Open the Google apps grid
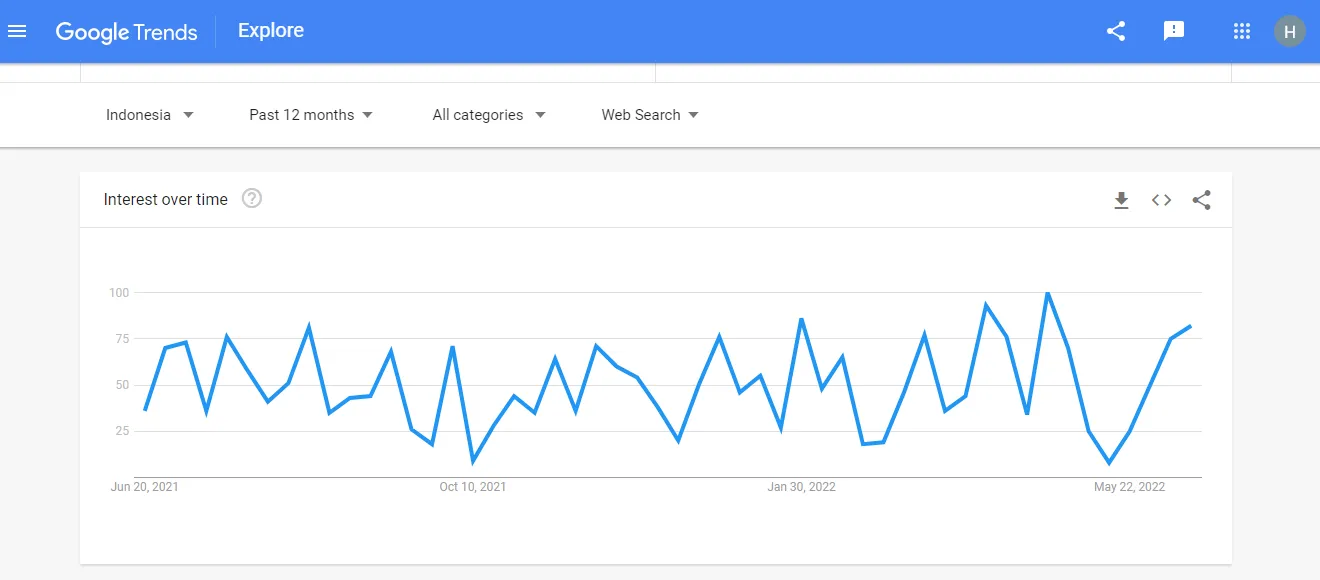Image resolution: width=1320 pixels, height=580 pixels. click(x=1241, y=31)
